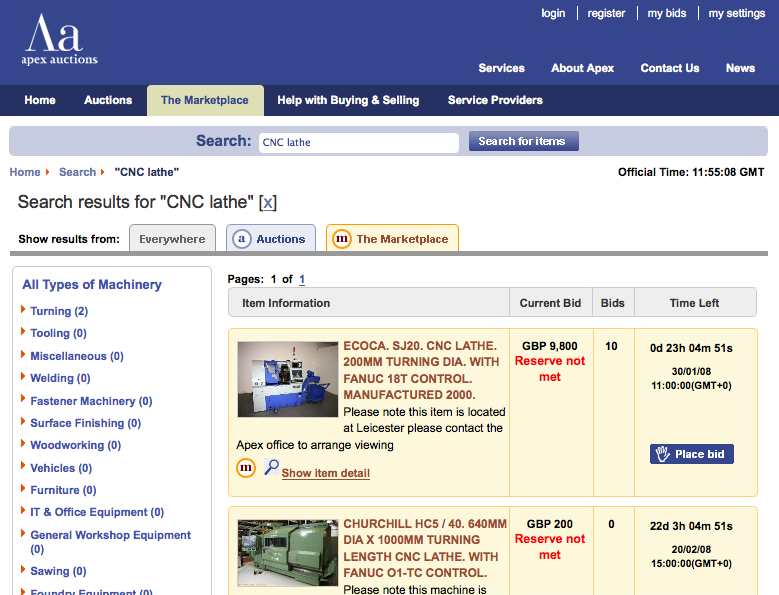Viewport: 779px width, 595px height.
Task: Click the Current Bid column header
Action: [x=550, y=303]
